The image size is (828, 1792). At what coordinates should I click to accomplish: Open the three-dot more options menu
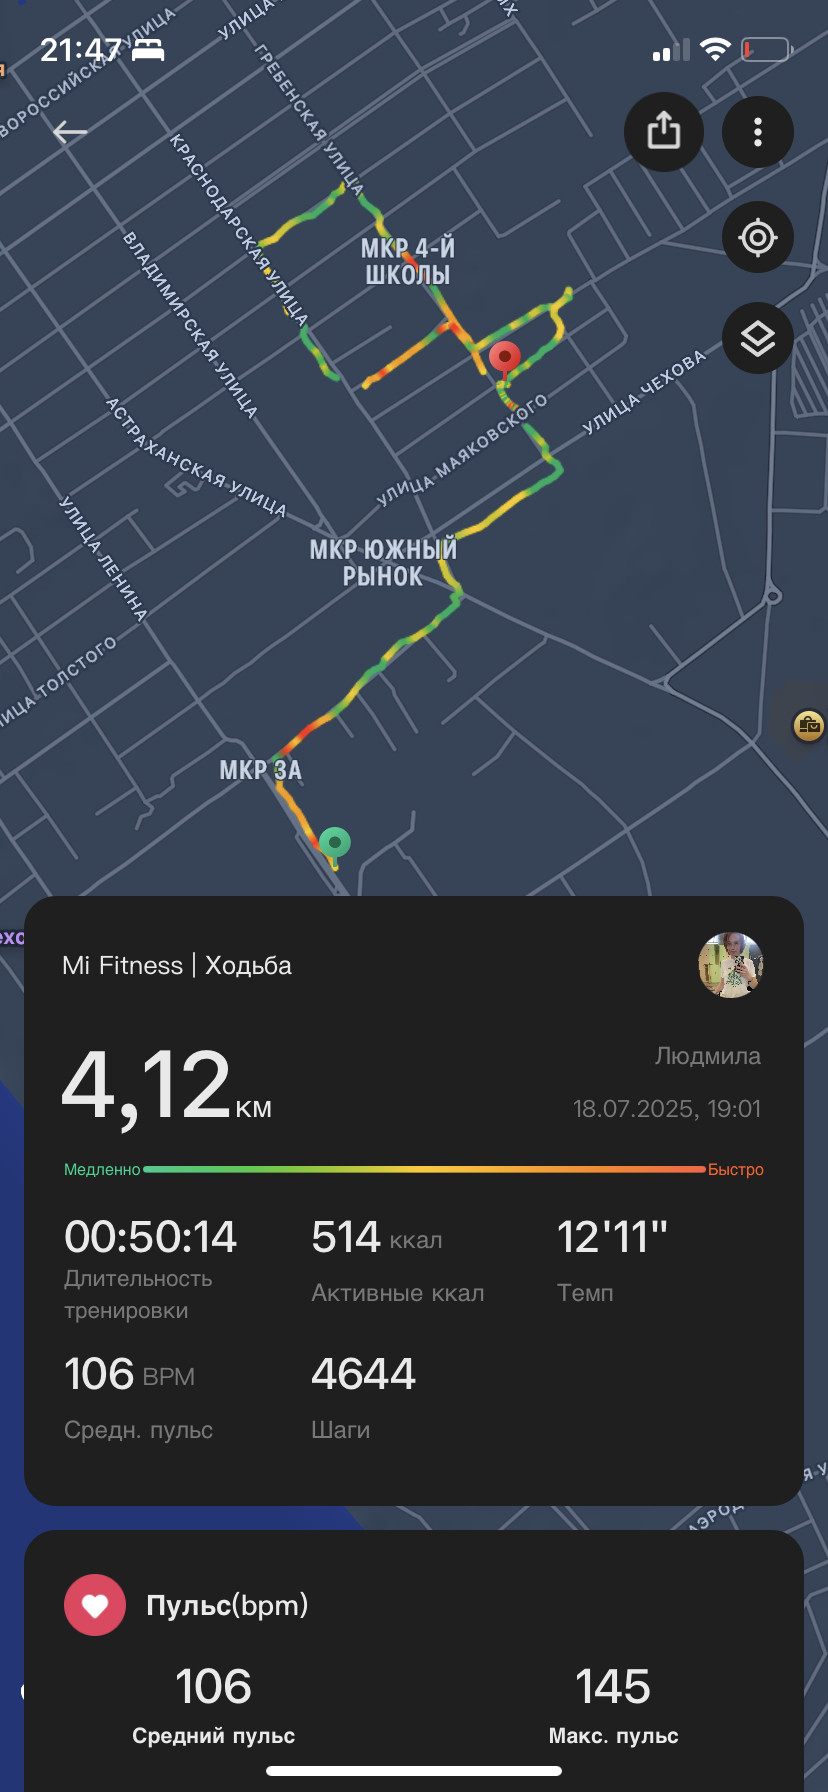tap(758, 131)
